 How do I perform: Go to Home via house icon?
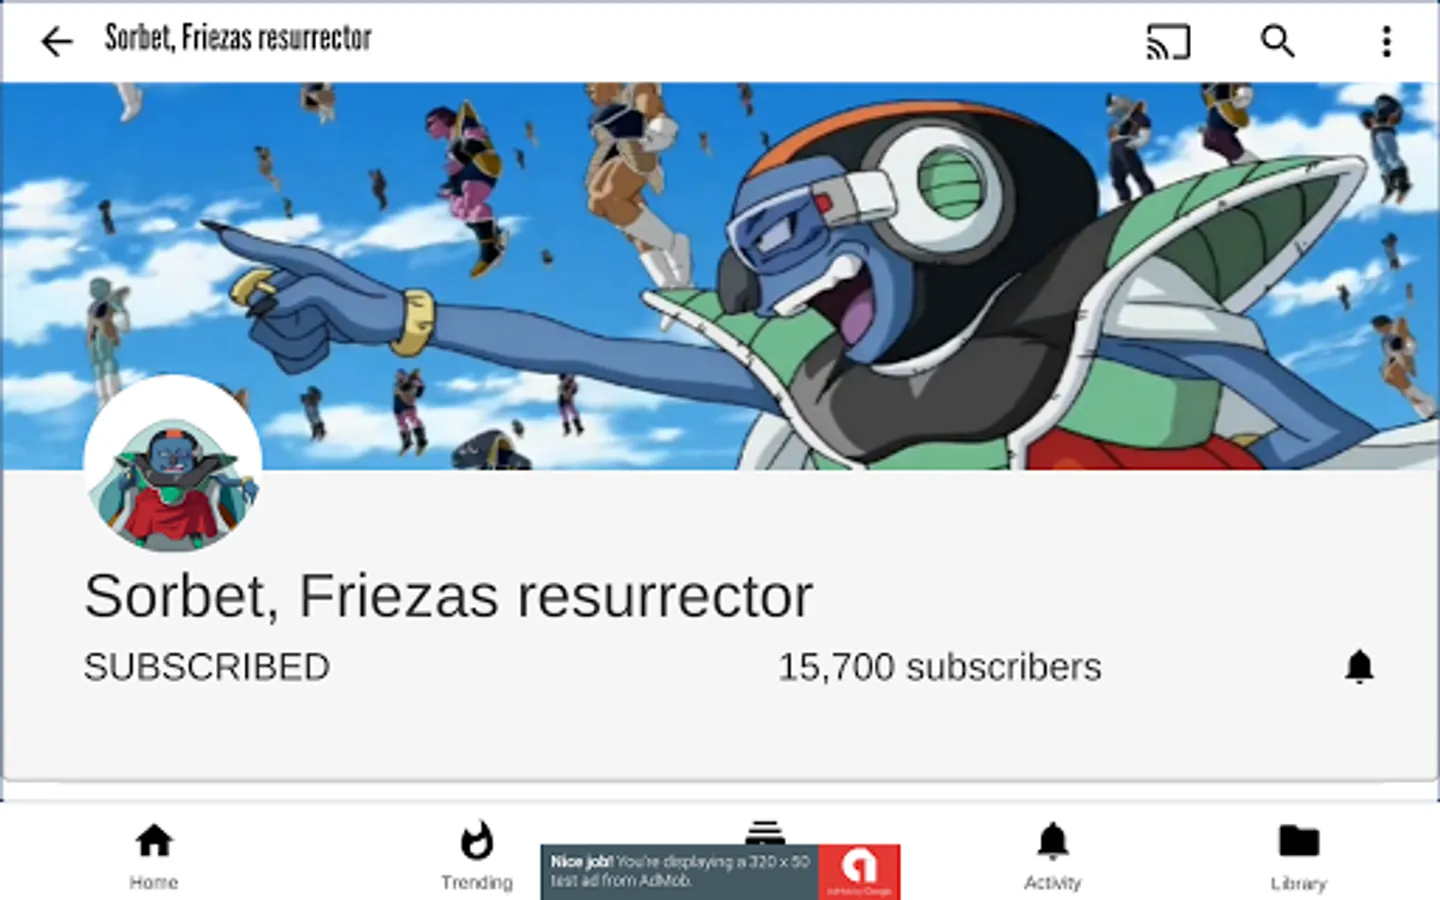coord(154,841)
